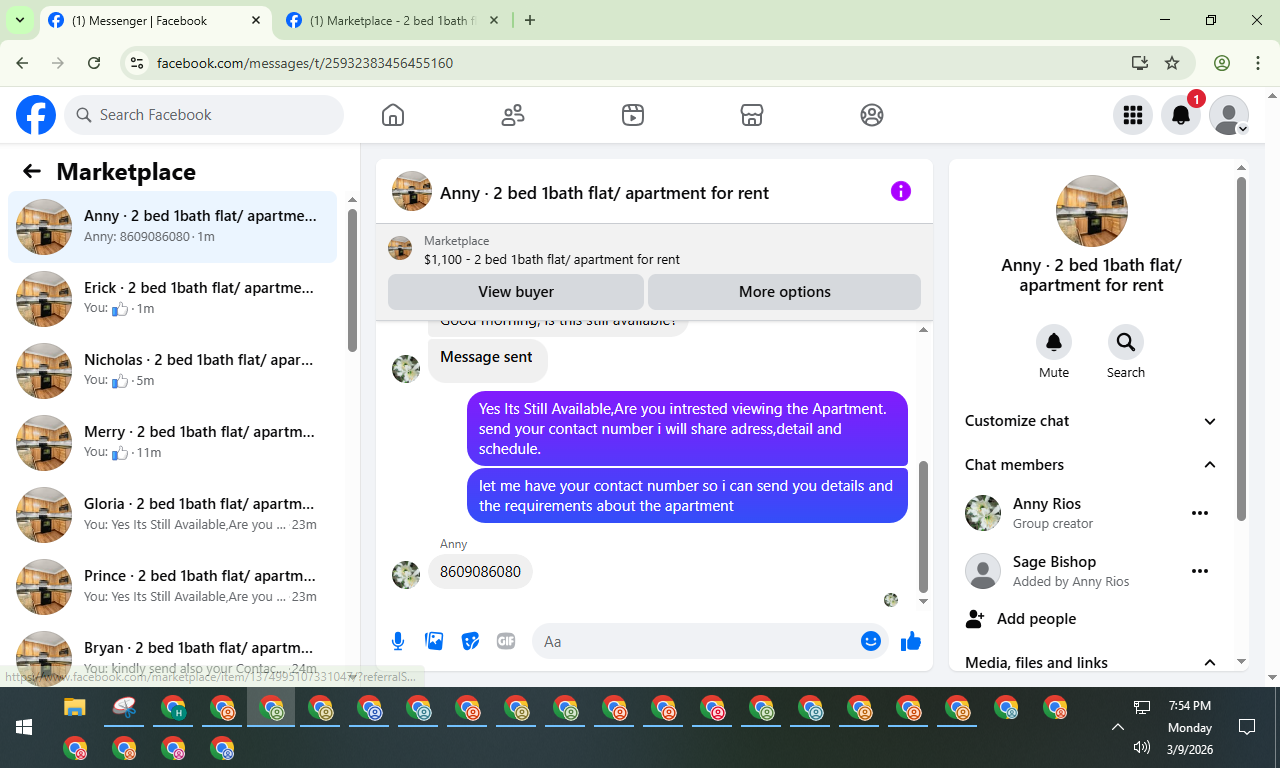1280x768 pixels.
Task: Open Erick apartment conversation in list
Action: 173,299
